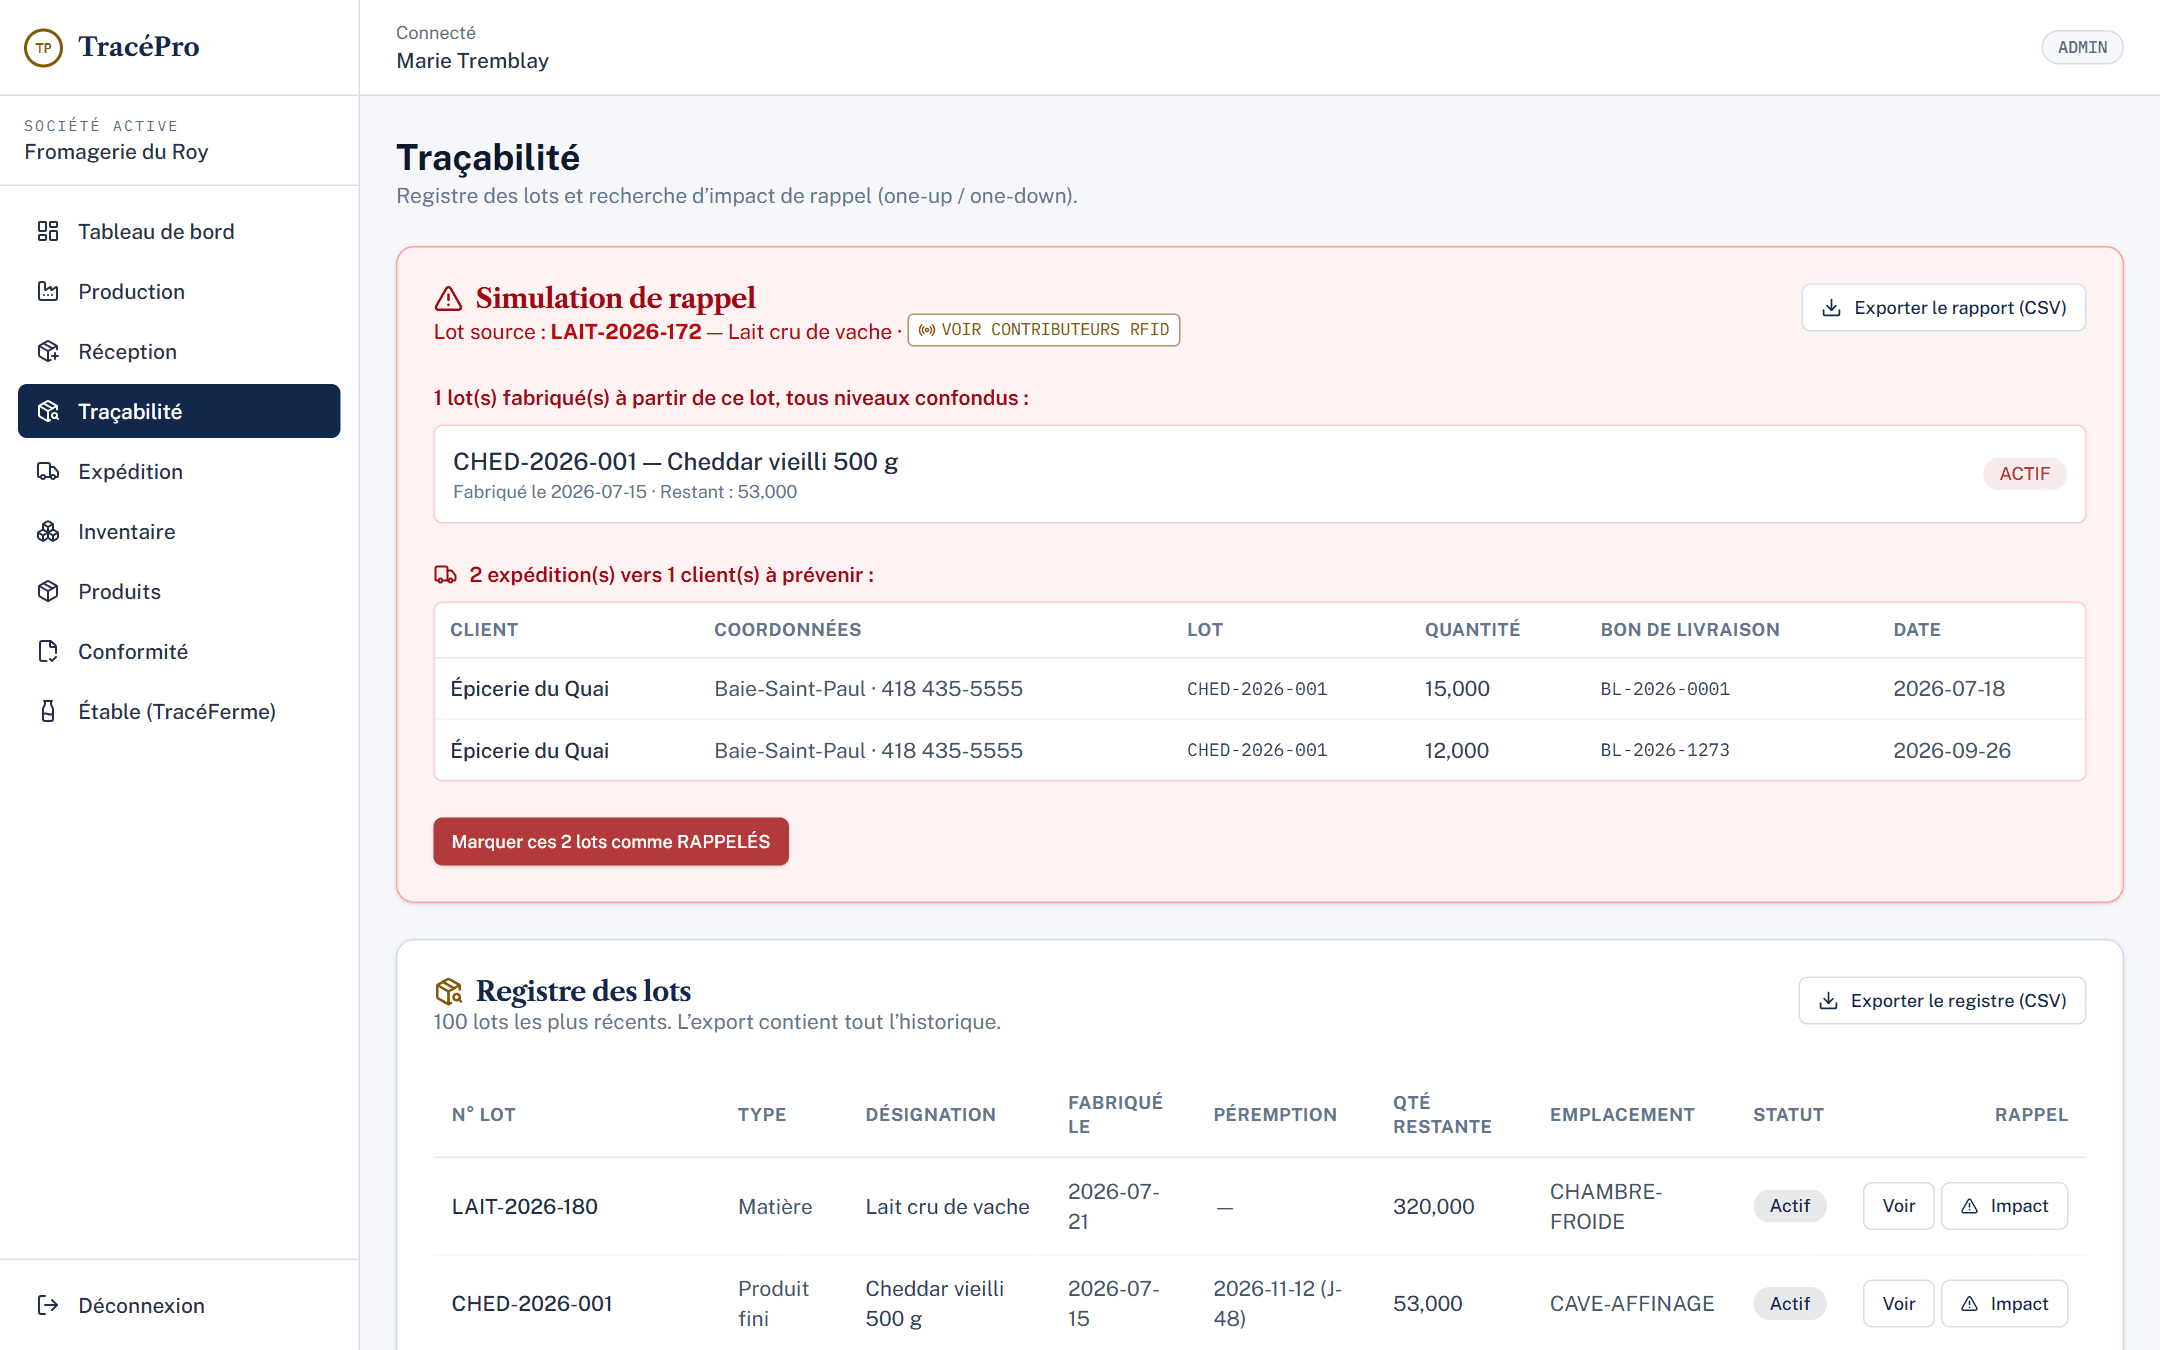Run Impact for lot LAIT-2026-180
This screenshot has height=1350, width=2160.
(2004, 1206)
